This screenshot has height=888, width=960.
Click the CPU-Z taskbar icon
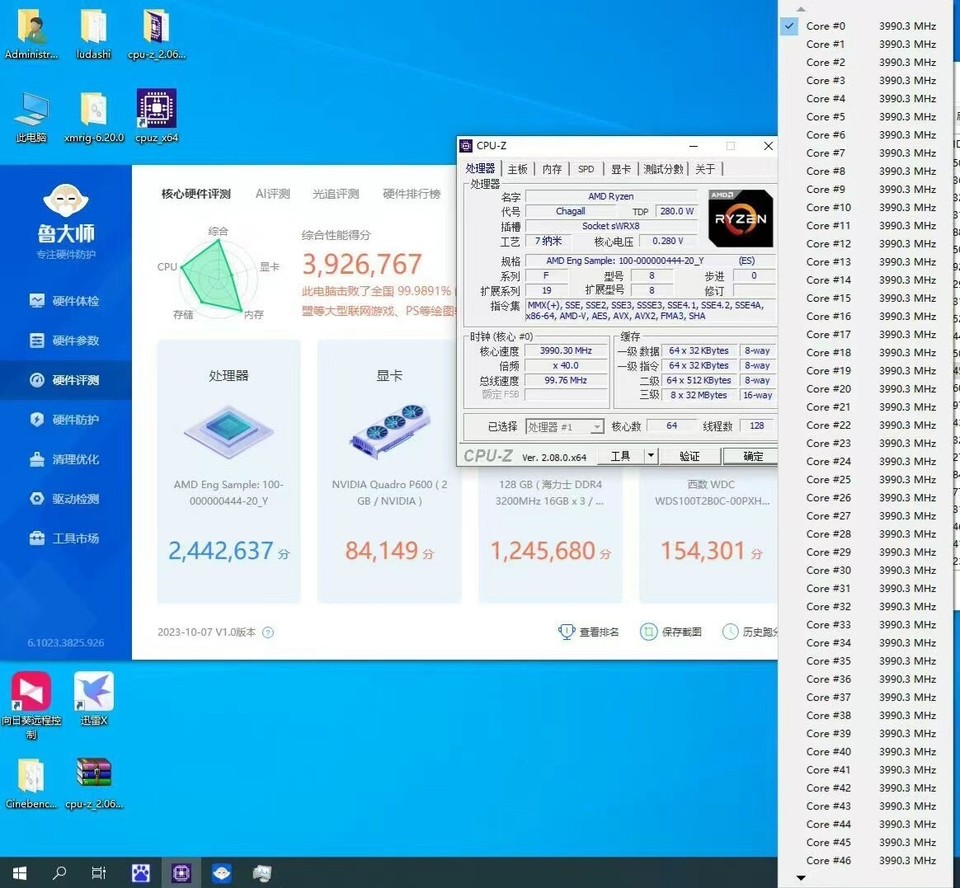click(181, 873)
